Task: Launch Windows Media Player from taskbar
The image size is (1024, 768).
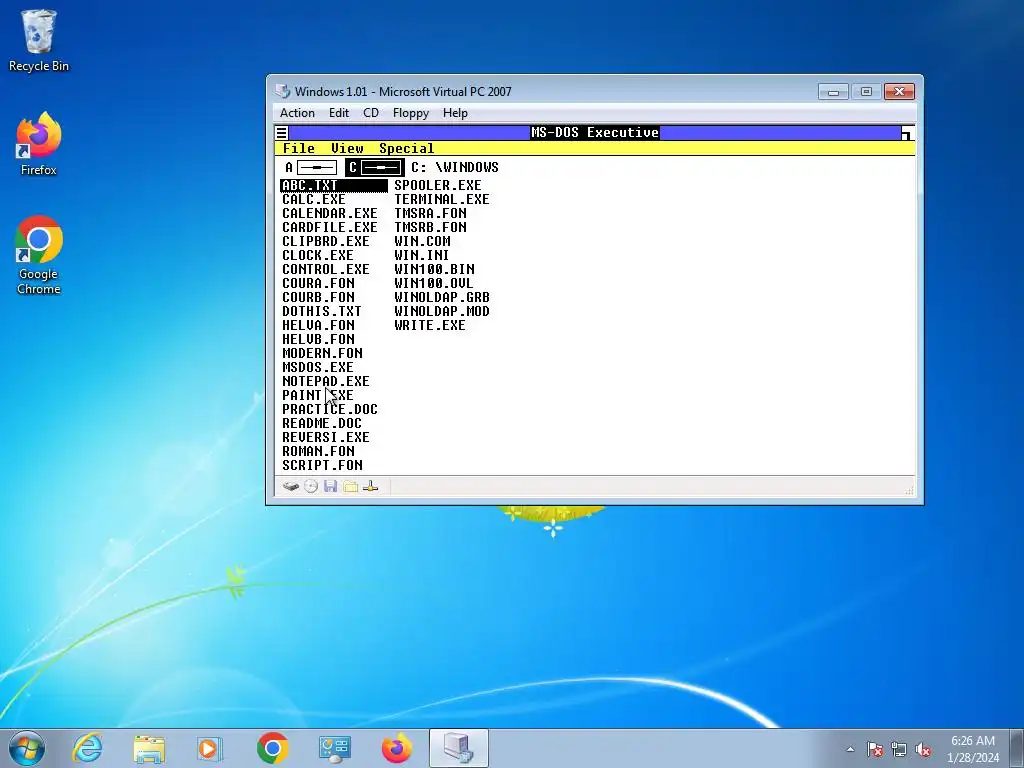Action: point(210,748)
